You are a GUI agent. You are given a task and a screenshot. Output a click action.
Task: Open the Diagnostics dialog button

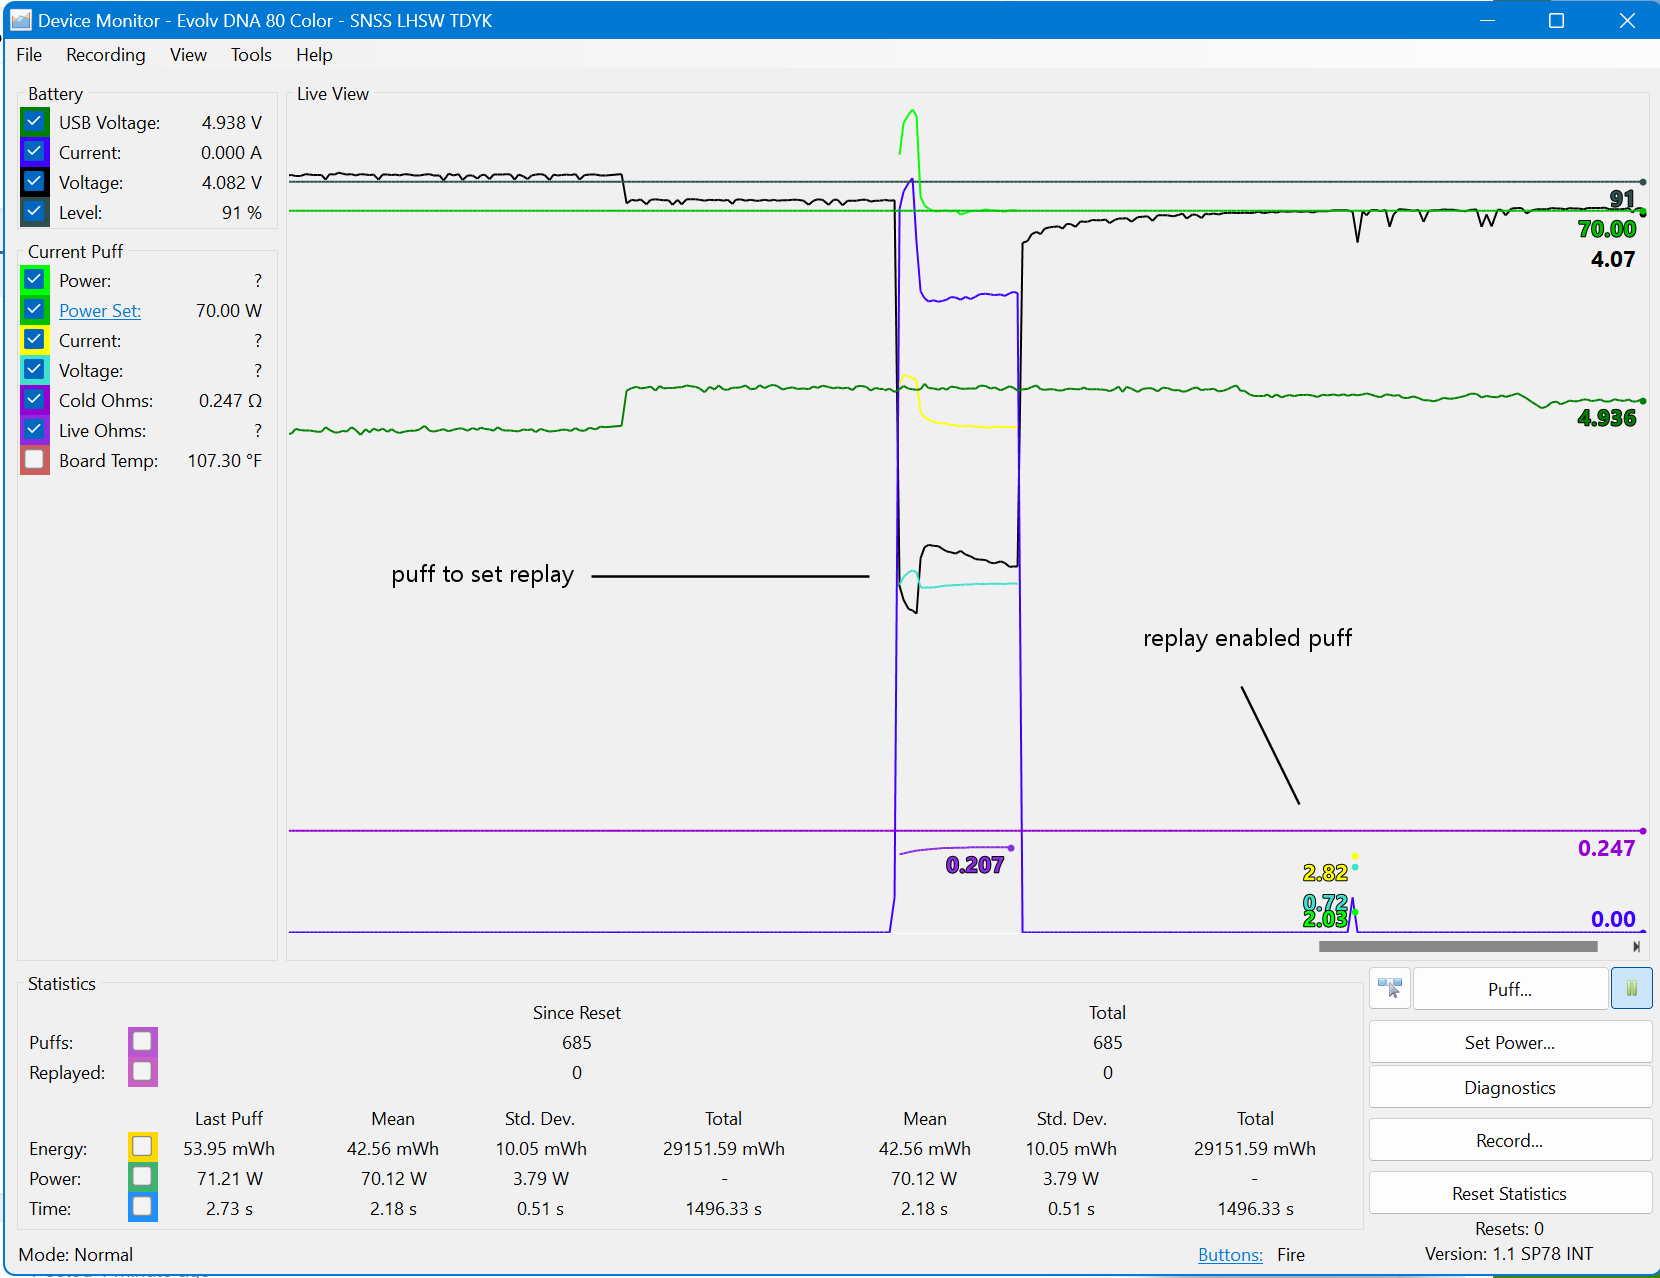(x=1509, y=1088)
